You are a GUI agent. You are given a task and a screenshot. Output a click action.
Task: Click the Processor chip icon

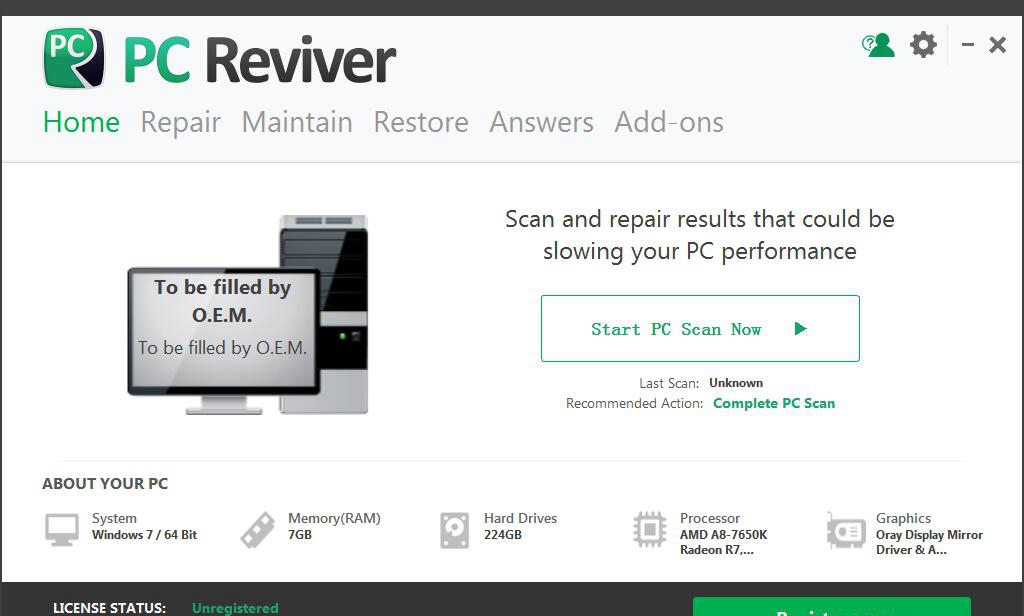coord(650,530)
